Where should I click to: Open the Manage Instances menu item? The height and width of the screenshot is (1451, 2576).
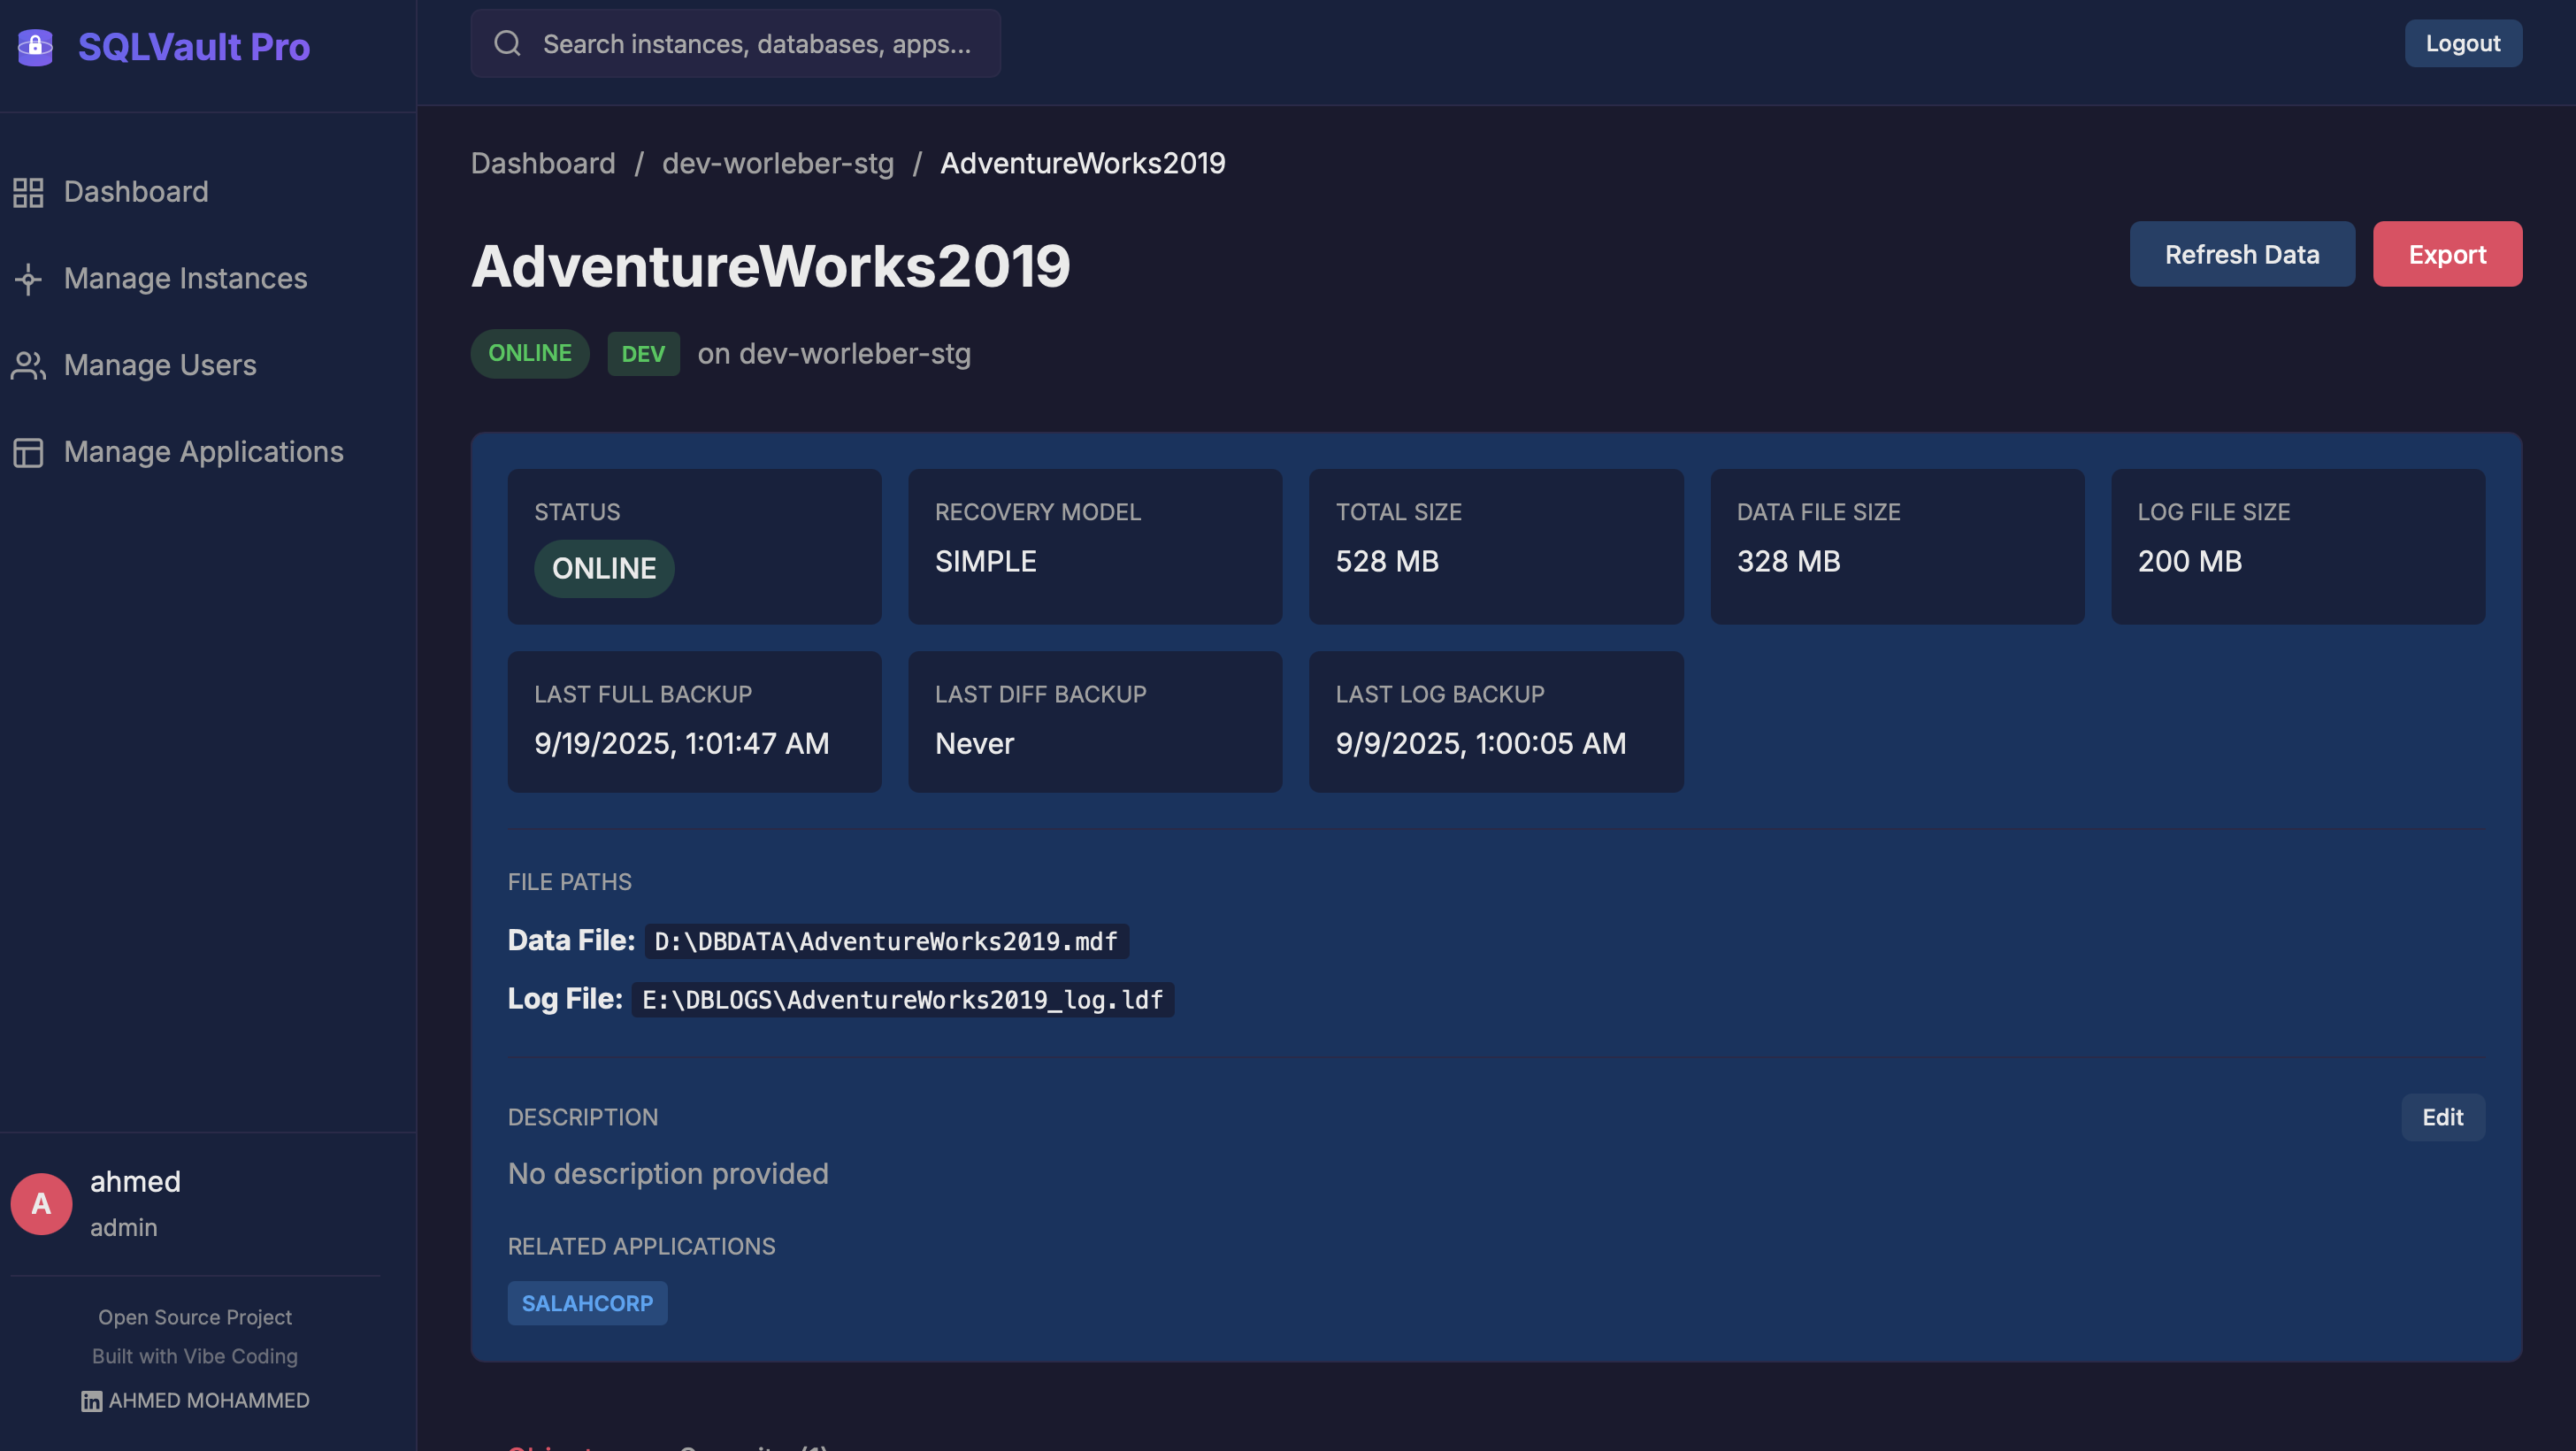(x=185, y=279)
